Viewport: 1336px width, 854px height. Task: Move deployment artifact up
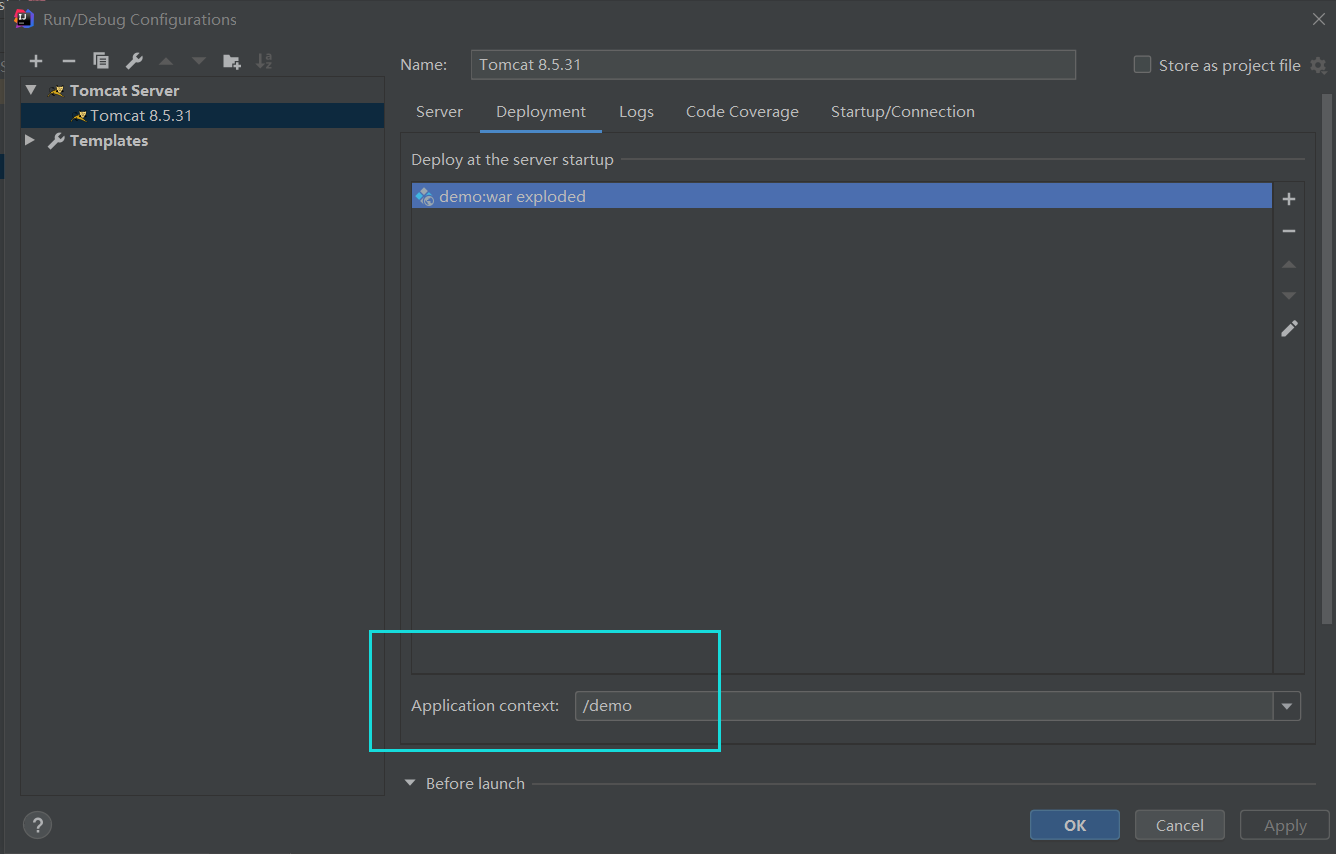pyautogui.click(x=1289, y=264)
